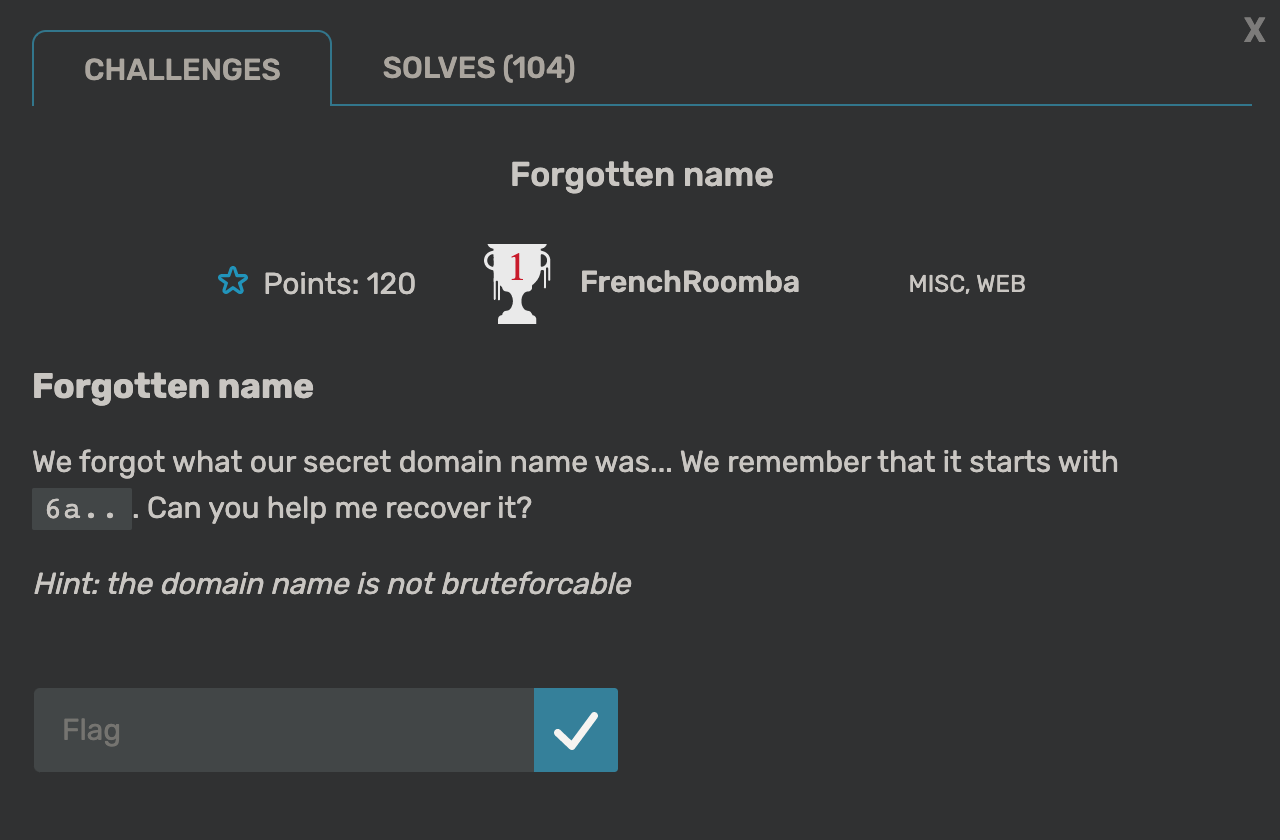
Task: Close the challenge dialog with X
Action: coord(1254,30)
